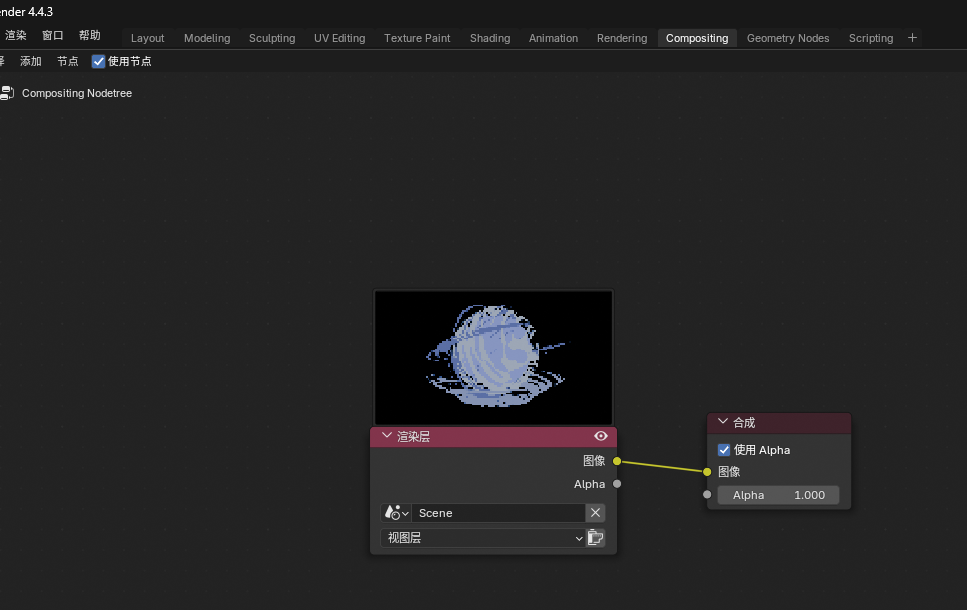The width and height of the screenshot is (967, 610).
Task: Switch to the Shading workspace tab
Action: click(x=490, y=38)
